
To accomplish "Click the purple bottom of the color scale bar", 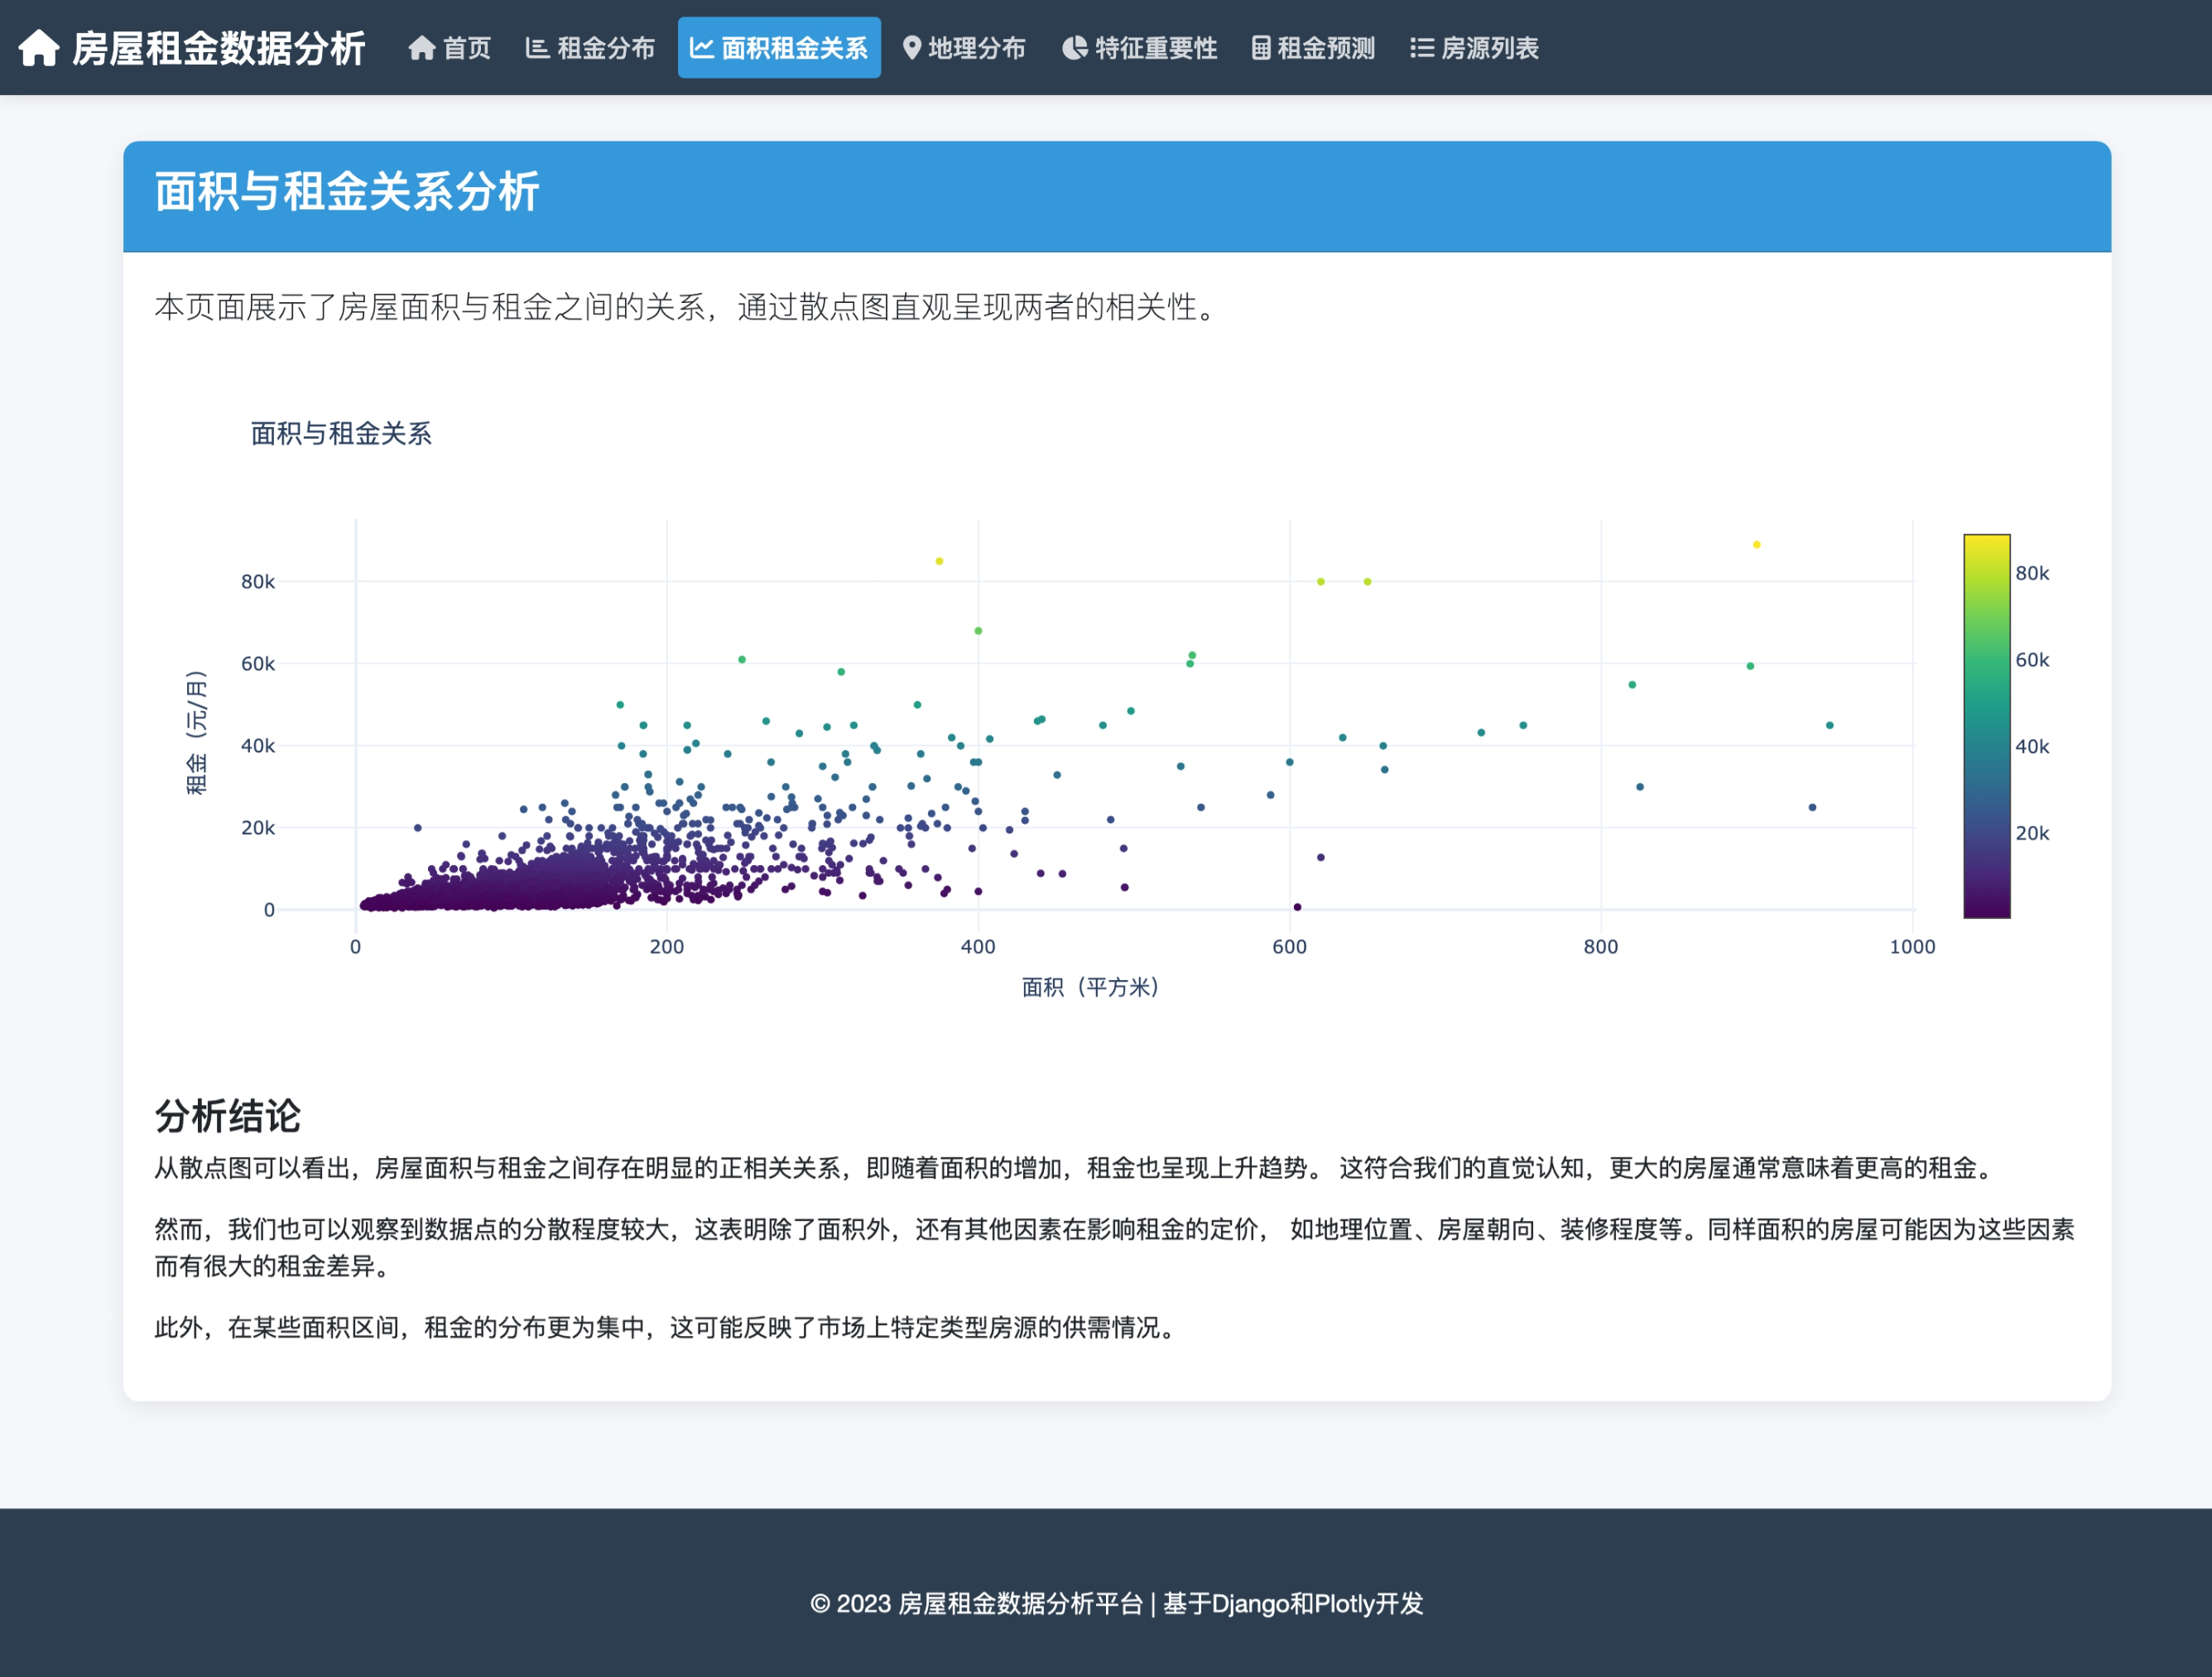I will click(1986, 906).
